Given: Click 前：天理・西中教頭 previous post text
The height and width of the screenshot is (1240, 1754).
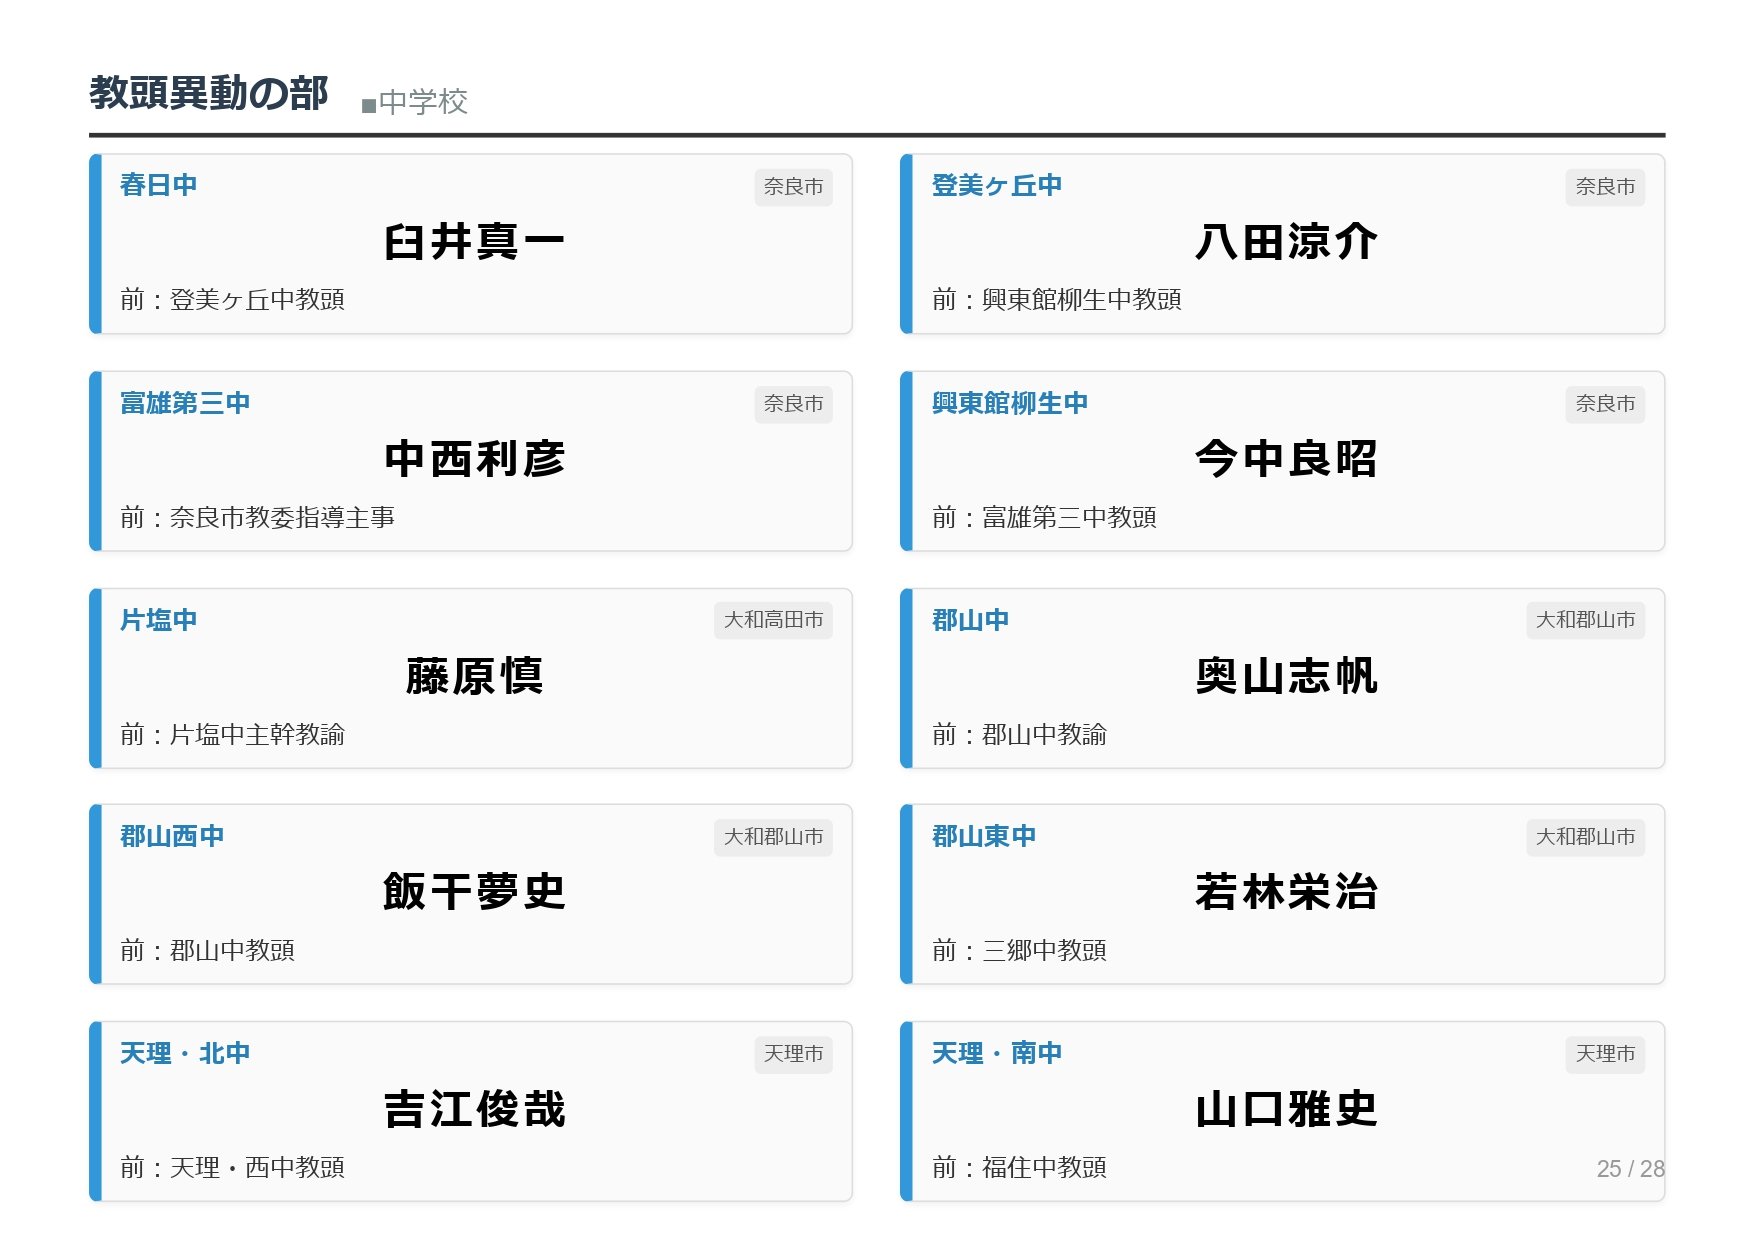Looking at the screenshot, I should pyautogui.click(x=232, y=1167).
